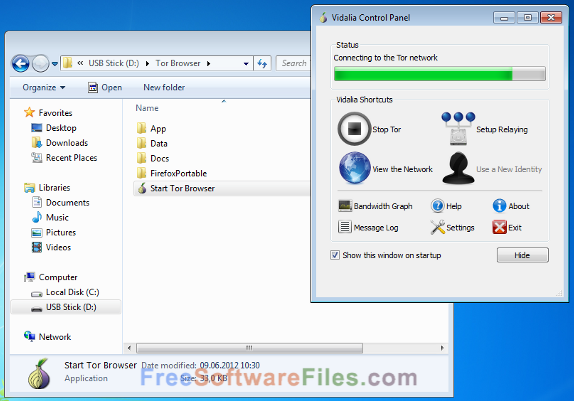This screenshot has width=574, height=401.
Task: Exit Vidalia using the red Exit icon
Action: click(500, 227)
